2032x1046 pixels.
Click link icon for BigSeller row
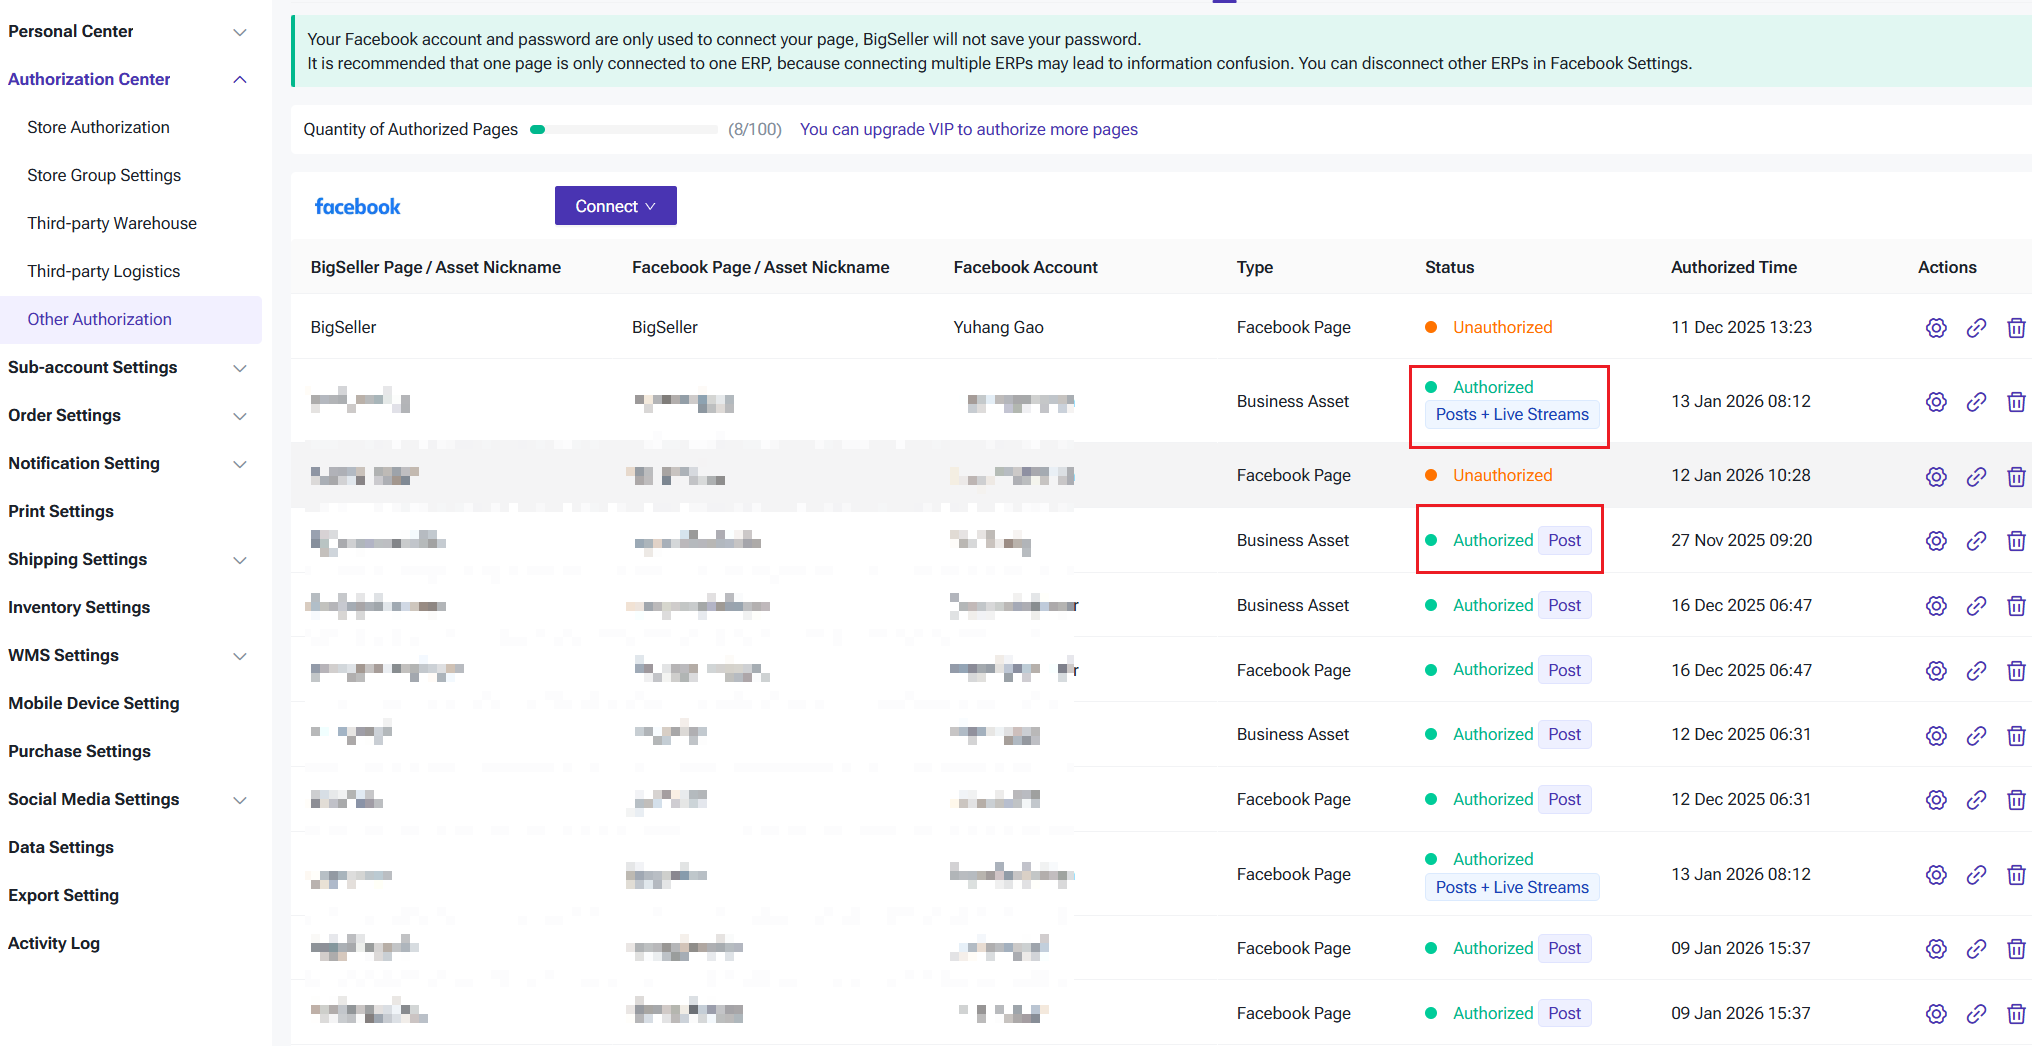(1976, 328)
